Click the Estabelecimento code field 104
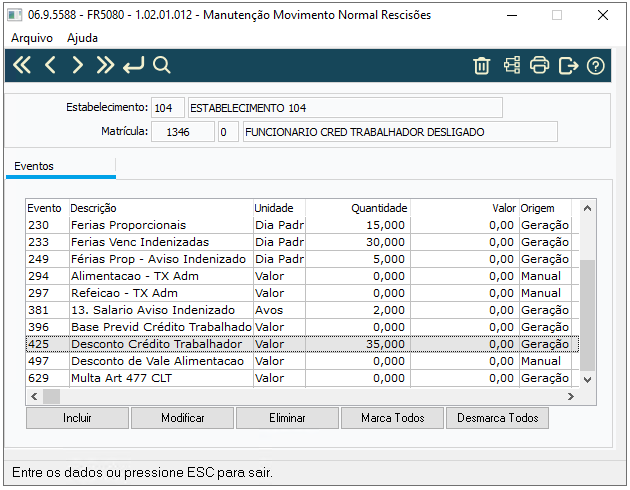 [x=168, y=108]
